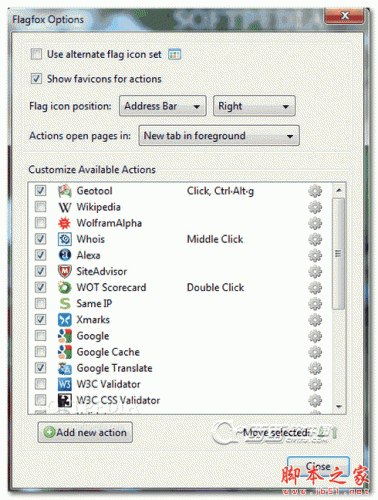Screen dimensions: 378x500
Task: Open gear settings for Xmarks
Action: click(315, 320)
